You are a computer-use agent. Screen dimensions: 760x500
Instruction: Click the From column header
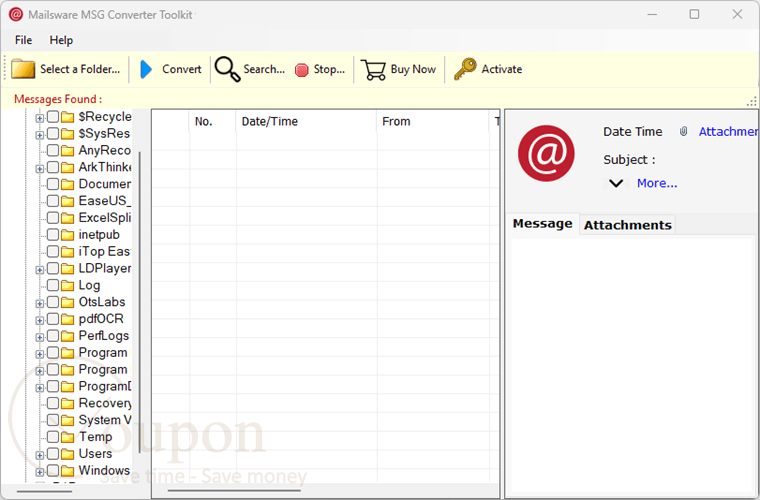(432, 122)
